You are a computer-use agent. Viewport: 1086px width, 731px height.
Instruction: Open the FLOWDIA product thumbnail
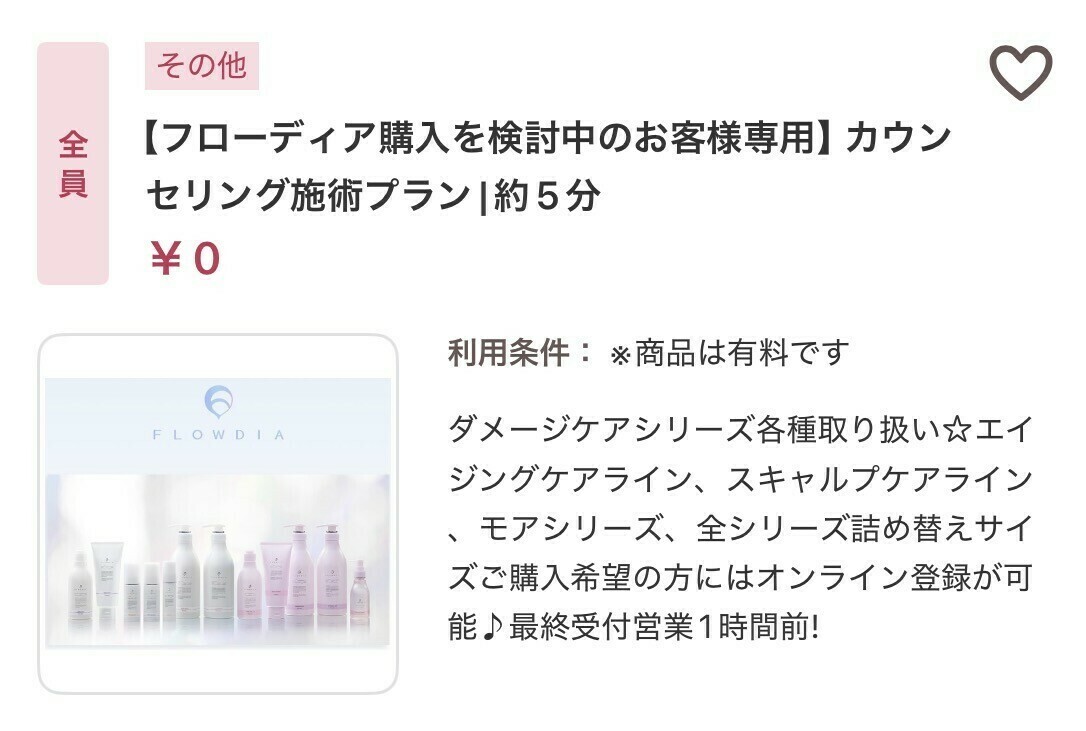(217, 513)
